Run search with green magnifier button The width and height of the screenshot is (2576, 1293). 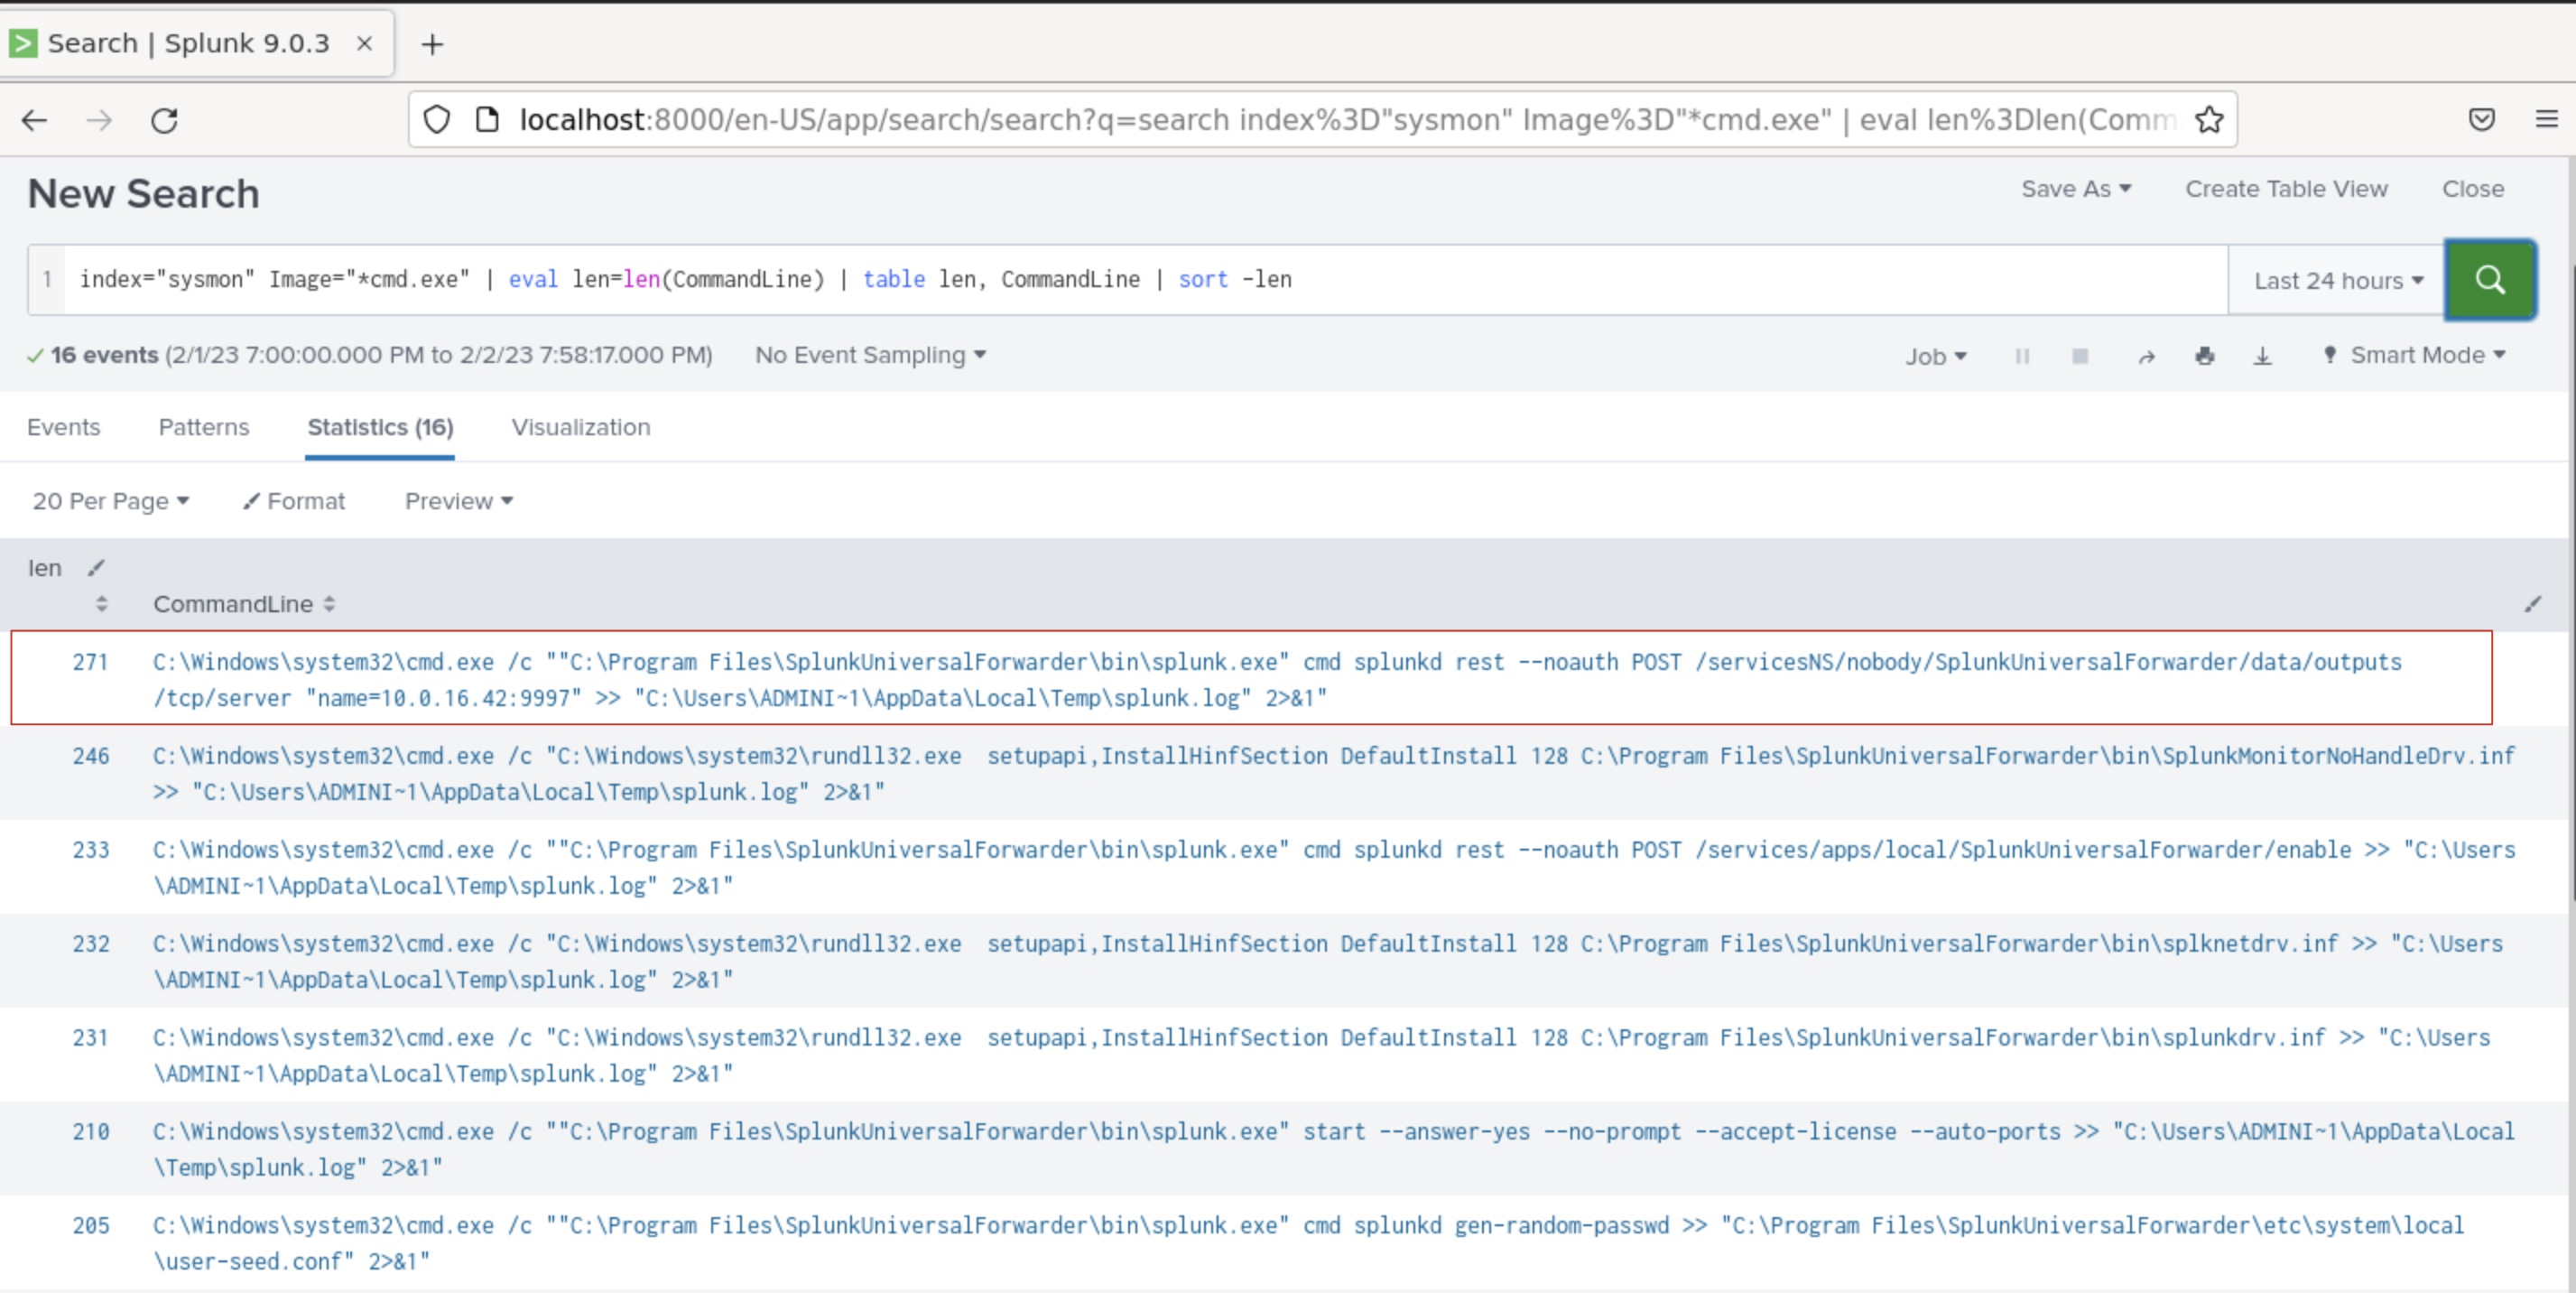[2490, 280]
